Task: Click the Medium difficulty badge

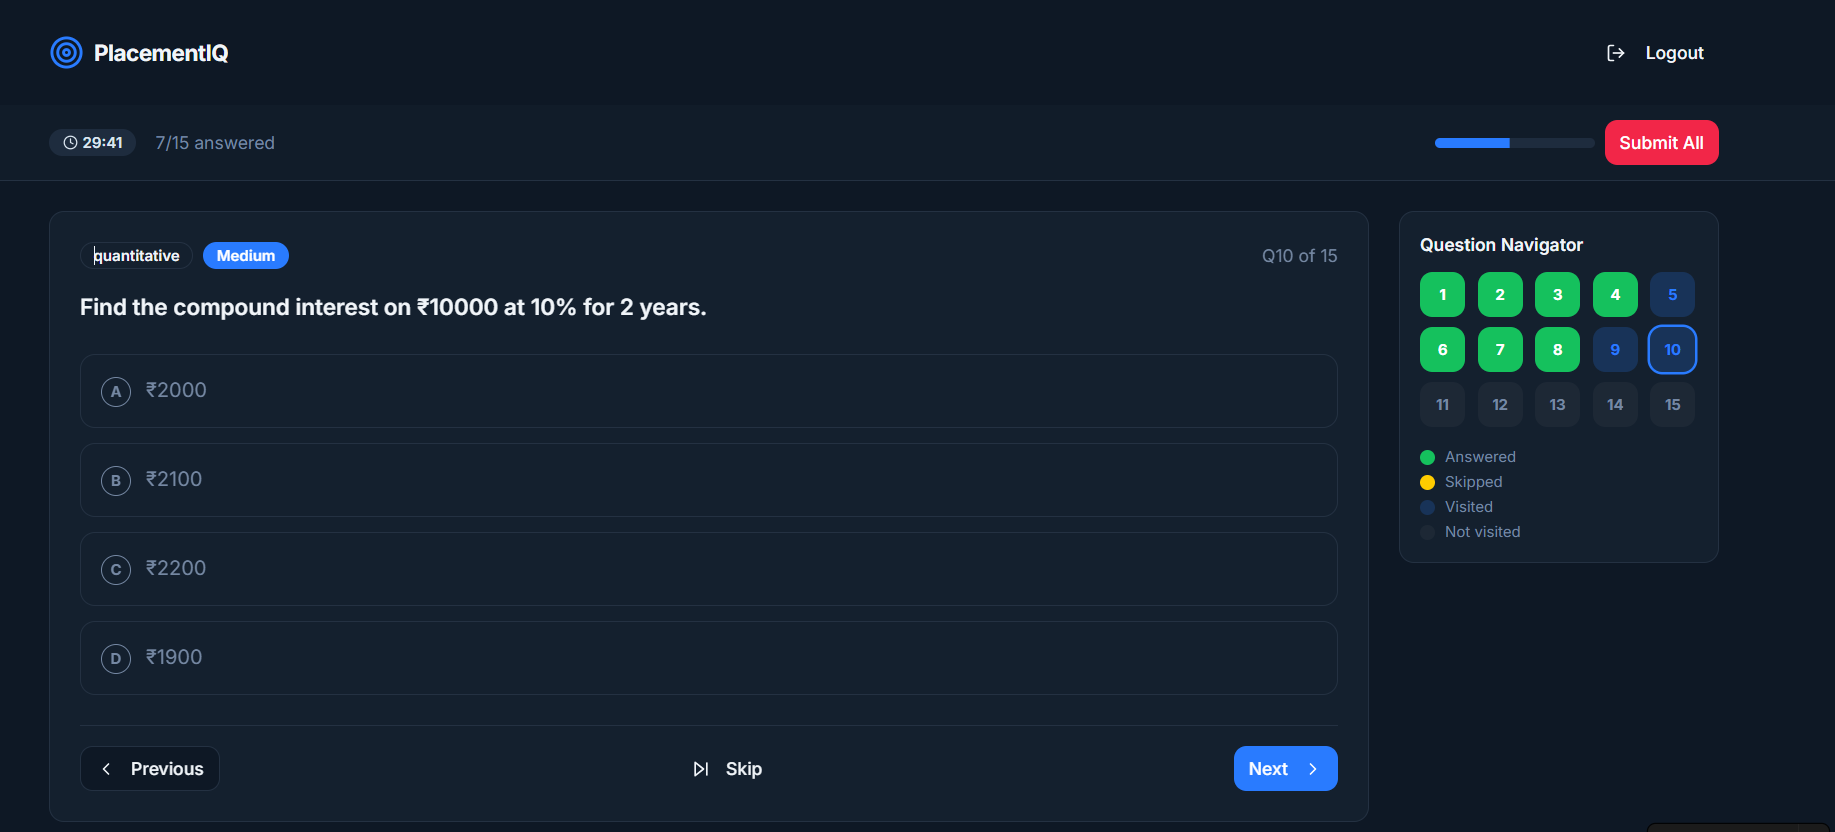Action: click(246, 256)
